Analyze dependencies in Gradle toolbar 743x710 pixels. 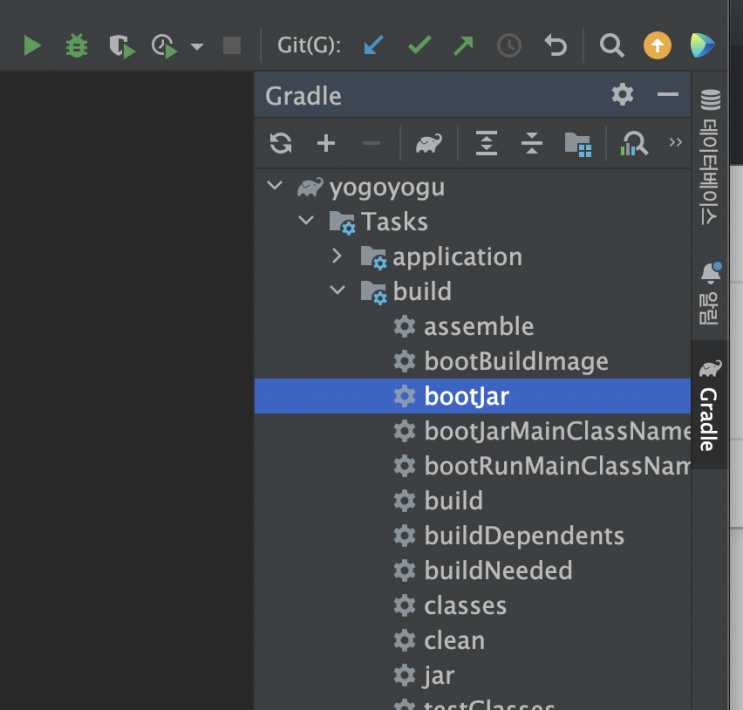(634, 143)
